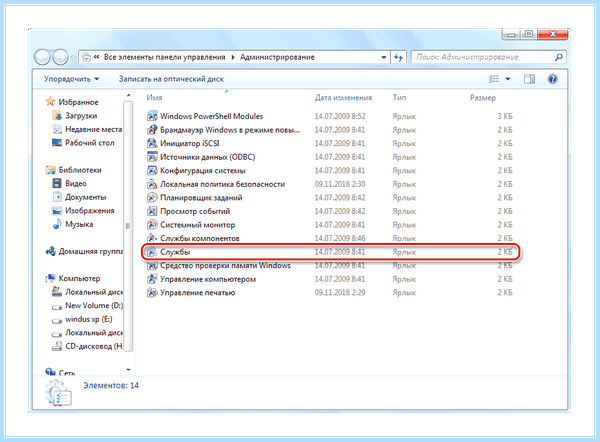Viewport: 600px width, 442px height.
Task: Select the Планировщик заданий icon
Action: click(152, 197)
